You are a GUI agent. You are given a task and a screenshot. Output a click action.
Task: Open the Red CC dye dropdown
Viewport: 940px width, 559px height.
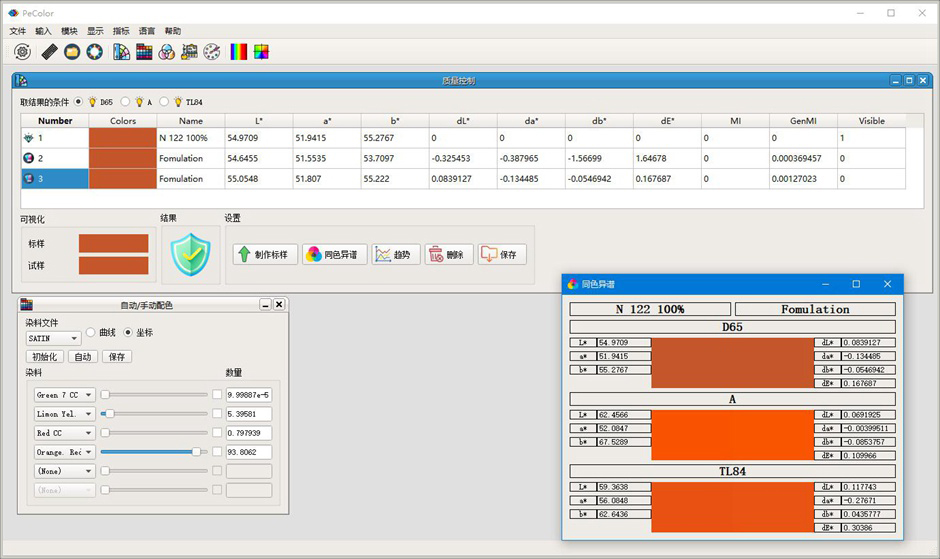click(x=63, y=433)
